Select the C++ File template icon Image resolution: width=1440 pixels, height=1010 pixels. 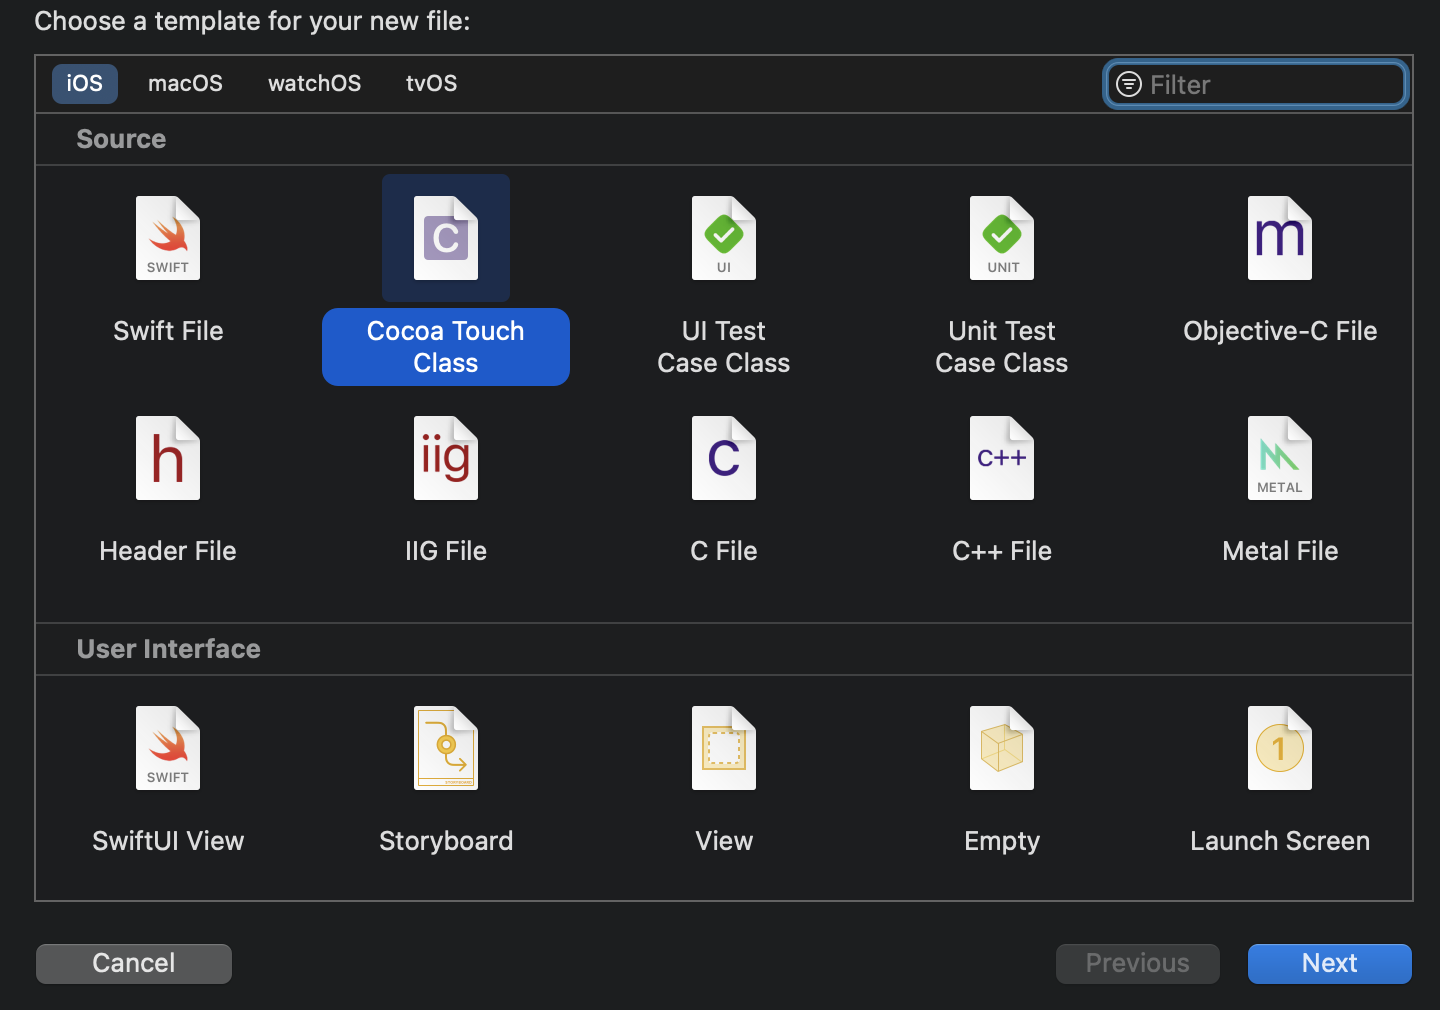pyautogui.click(x=1002, y=458)
